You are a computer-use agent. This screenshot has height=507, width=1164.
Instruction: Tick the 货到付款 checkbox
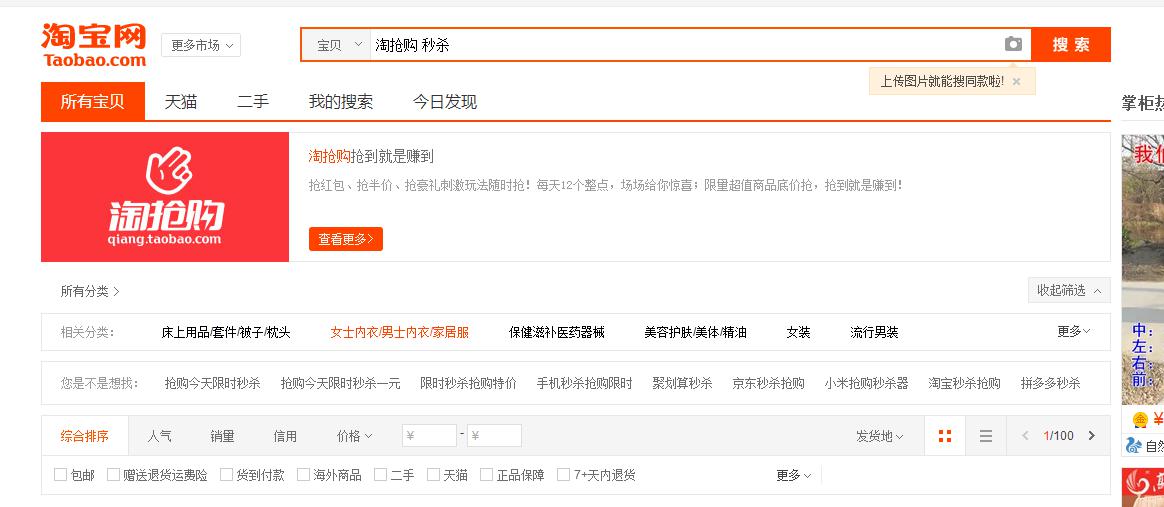point(226,475)
